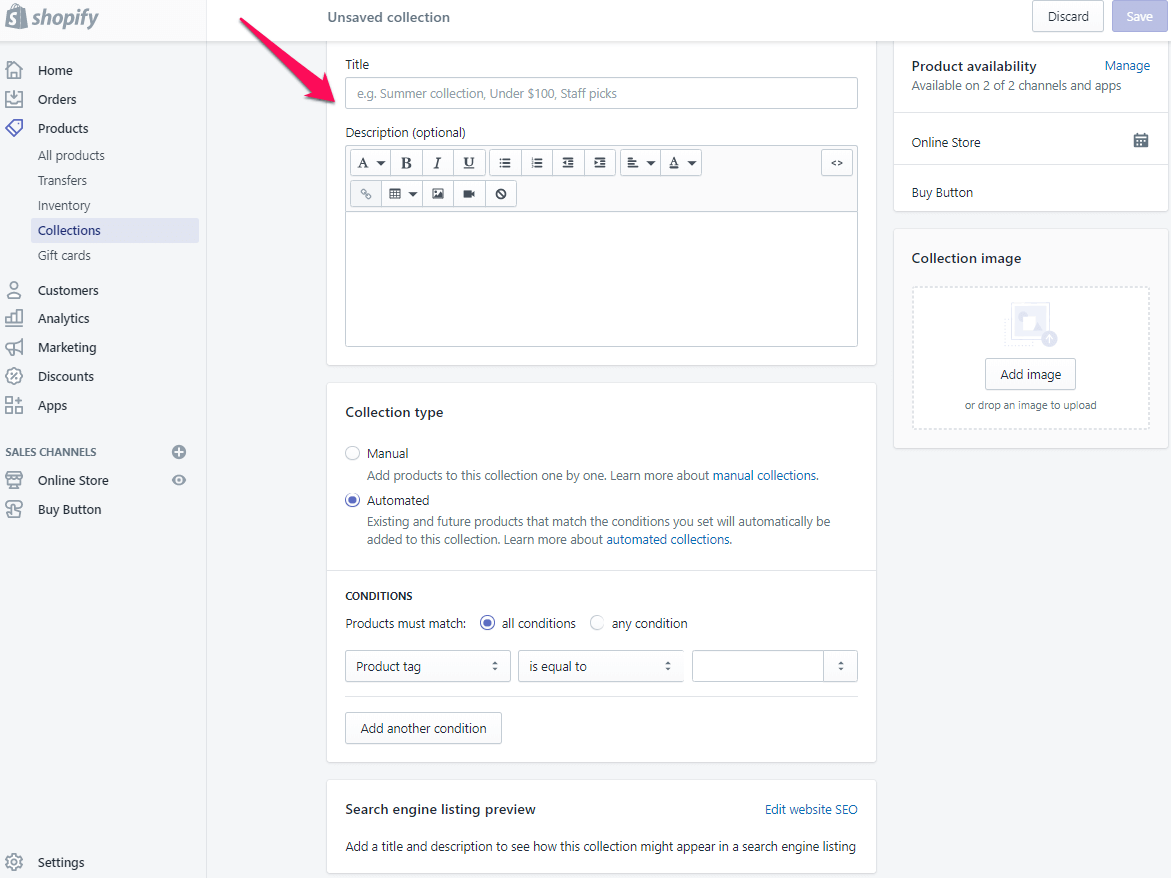Click the condition value input field
The height and width of the screenshot is (878, 1171).
coord(757,666)
